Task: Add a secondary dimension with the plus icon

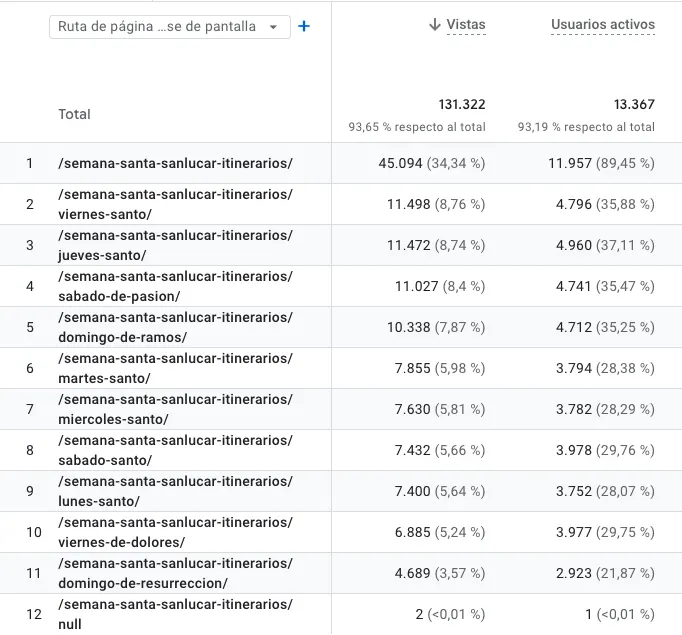Action: coord(304,26)
